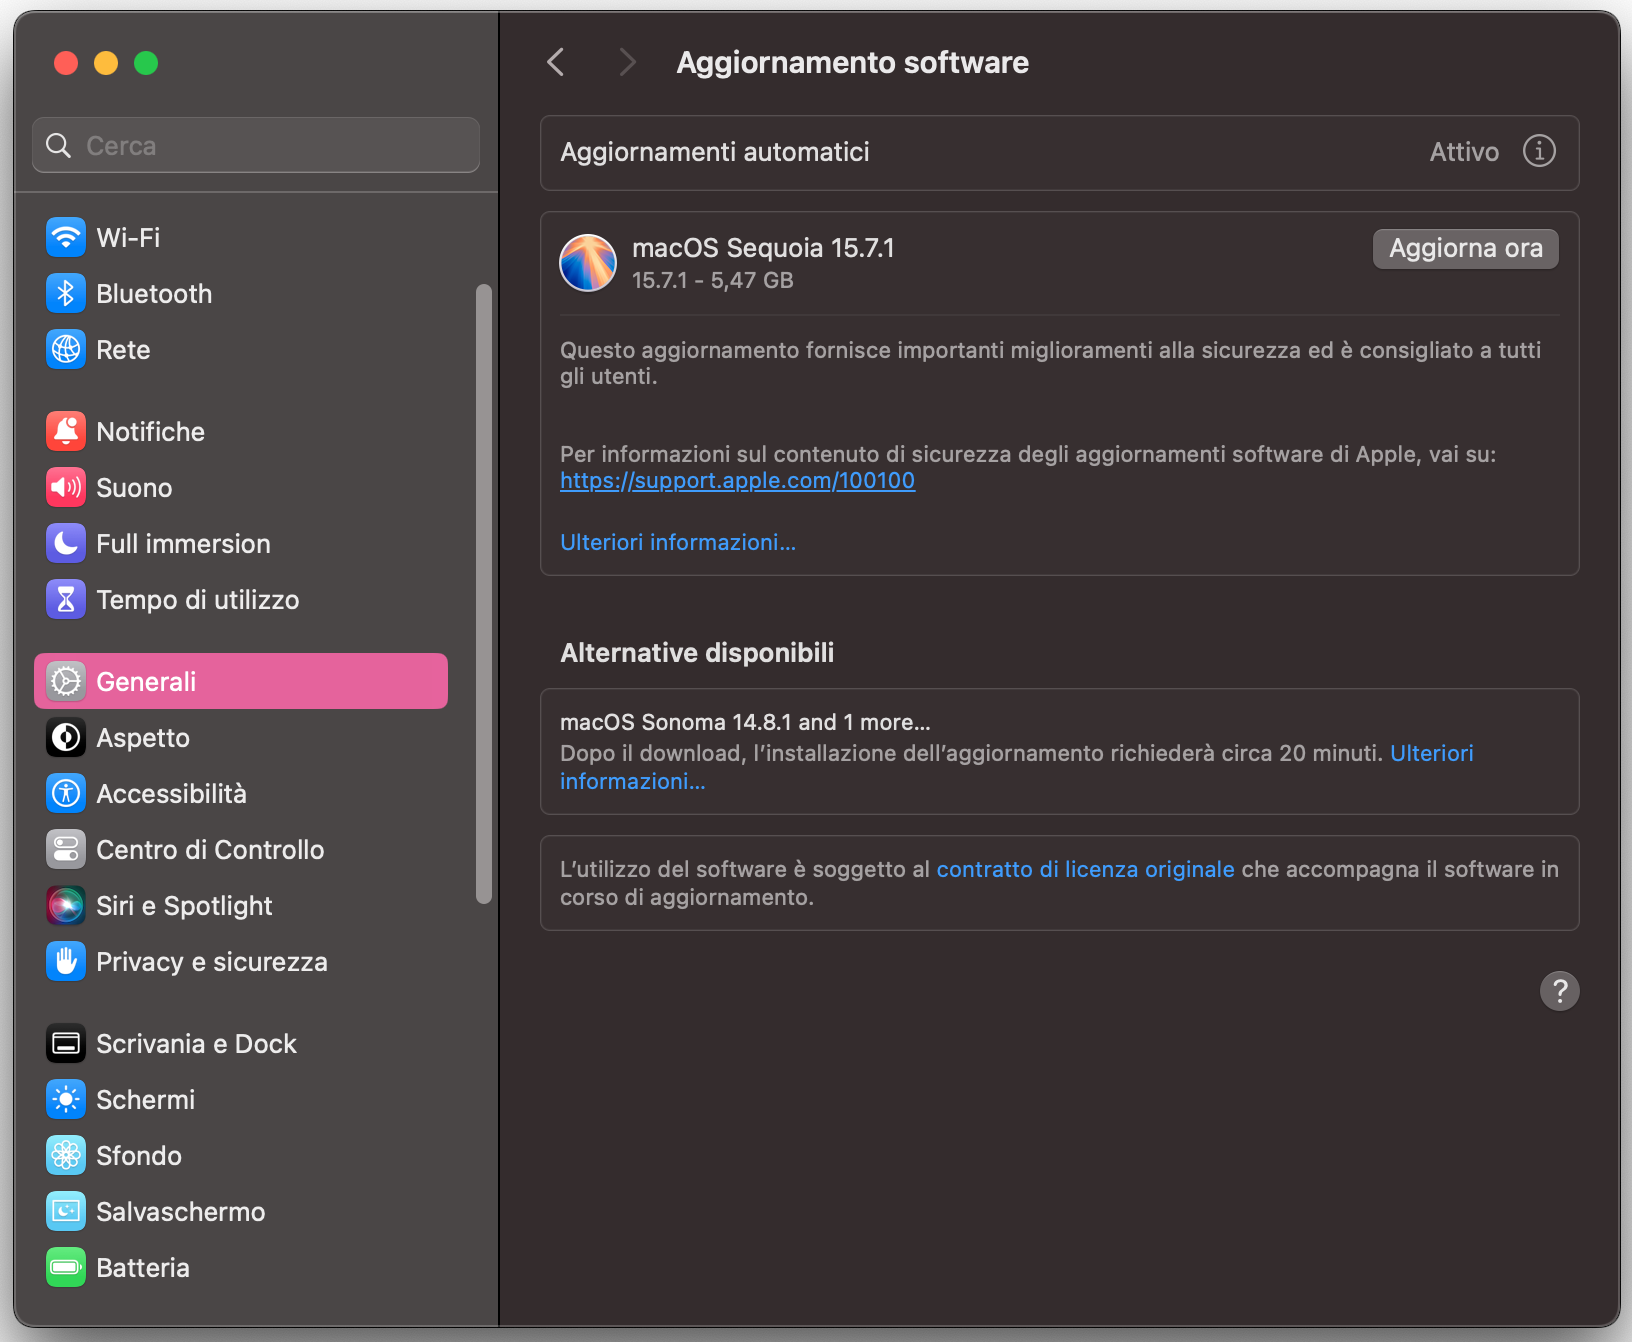Select the Notifiche bell icon
The width and height of the screenshot is (1632, 1342).
tap(66, 431)
